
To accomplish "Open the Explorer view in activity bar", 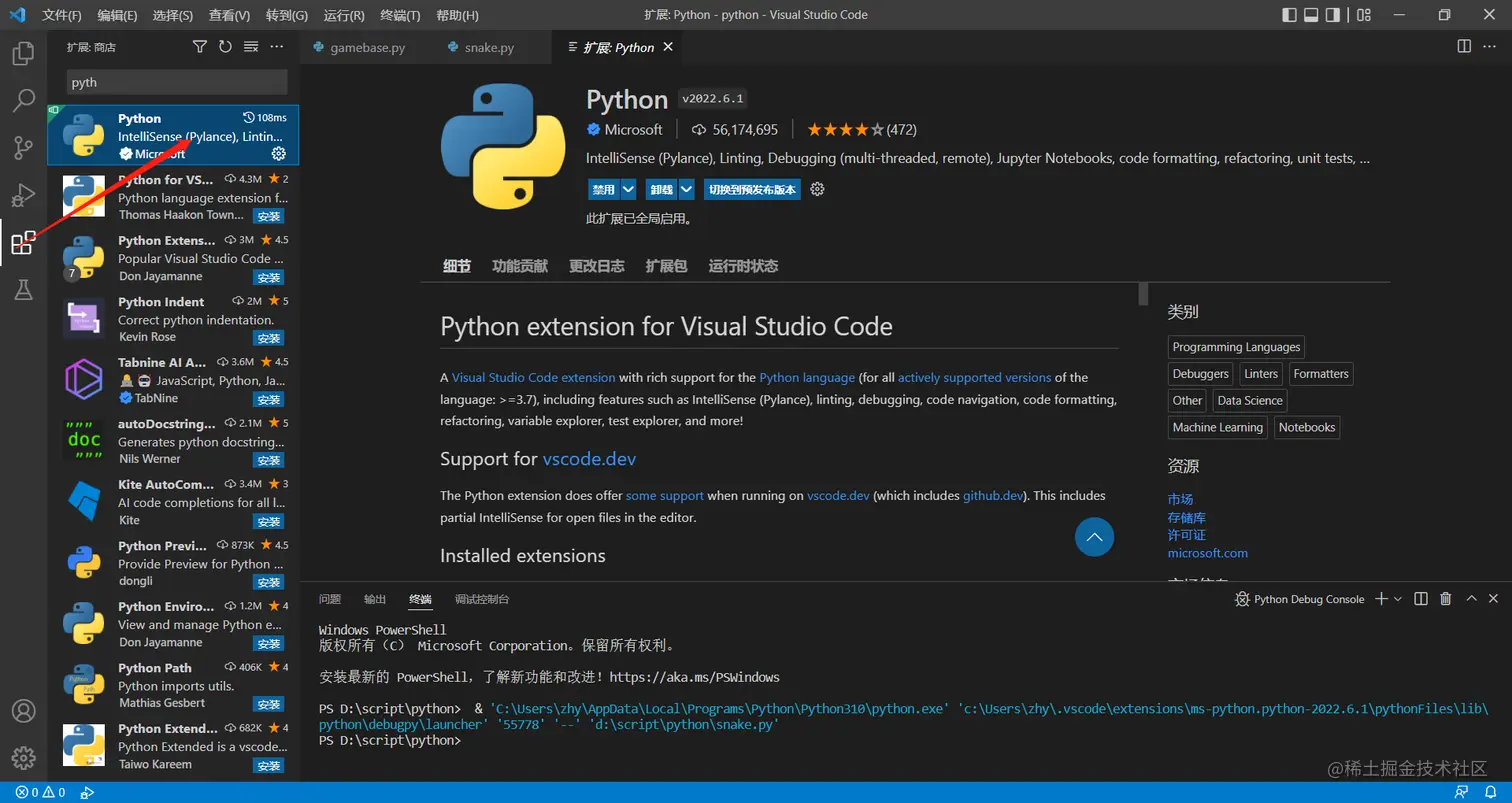I will point(23,53).
